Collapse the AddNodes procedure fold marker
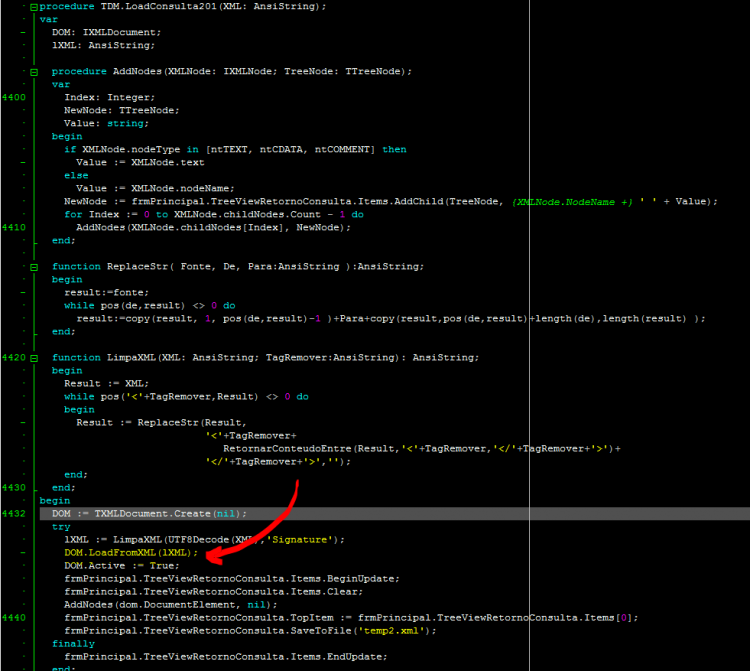Screen dimensions: 750x671 point(34,72)
